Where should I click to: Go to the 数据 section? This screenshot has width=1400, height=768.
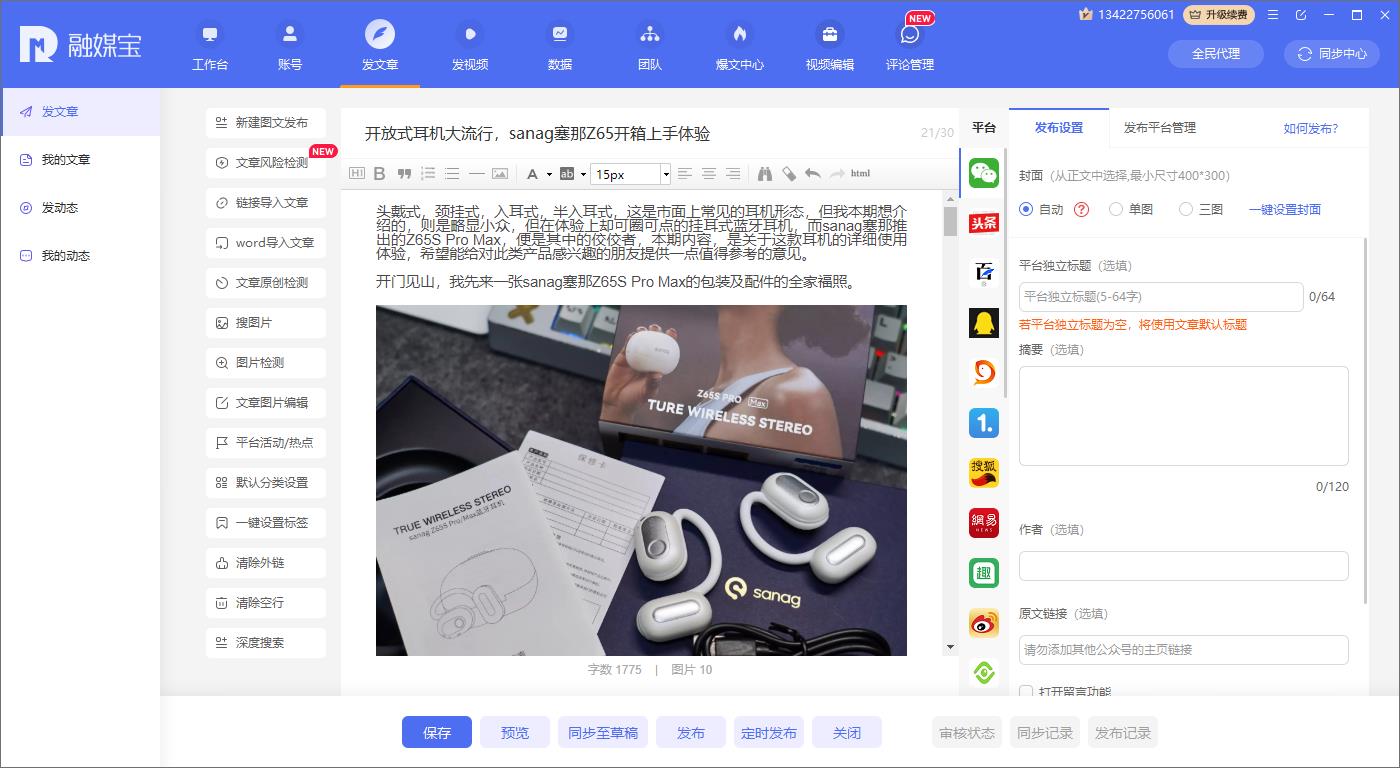(x=560, y=46)
